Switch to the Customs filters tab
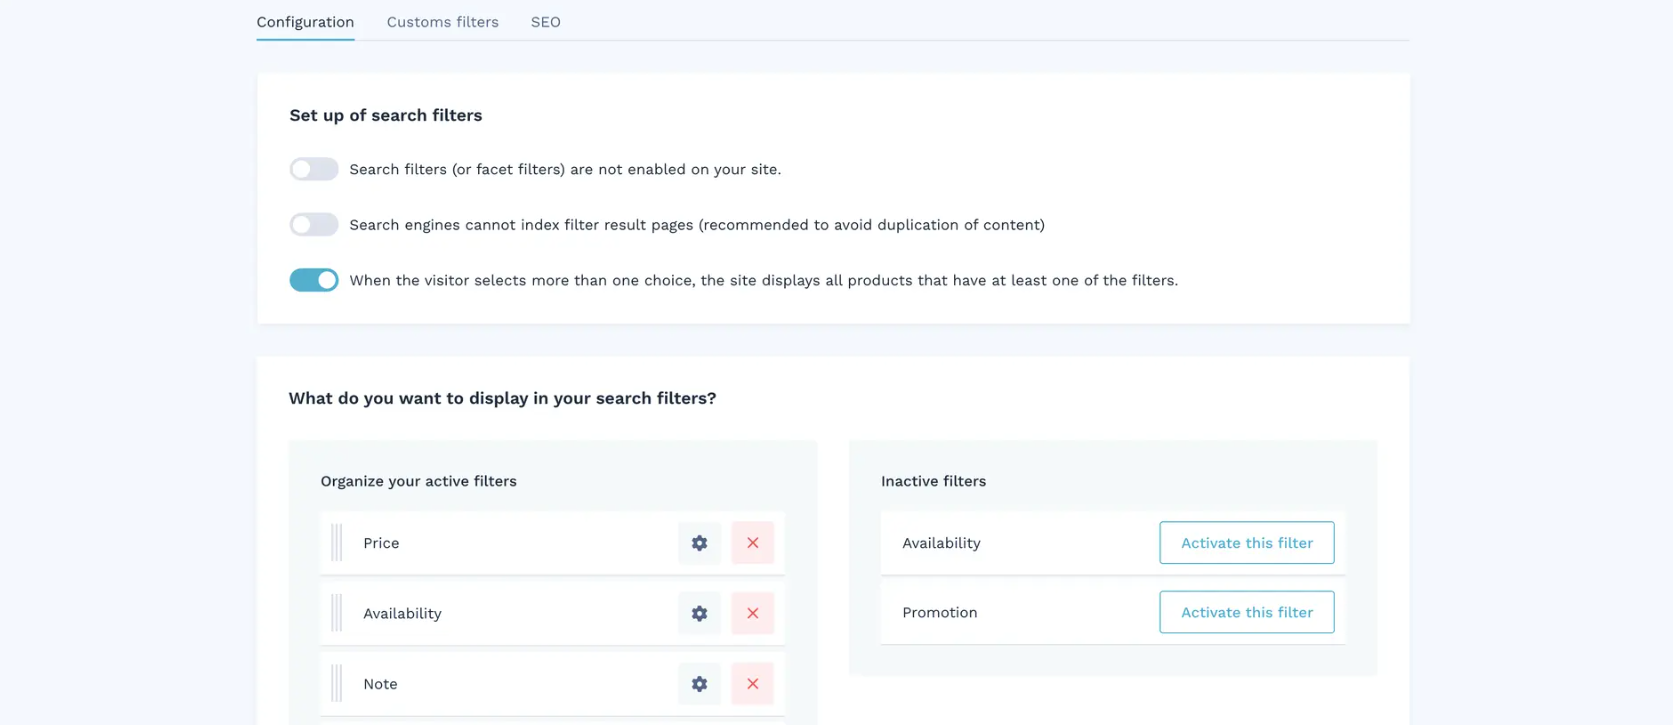Image resolution: width=1673 pixels, height=725 pixels. [x=443, y=22]
